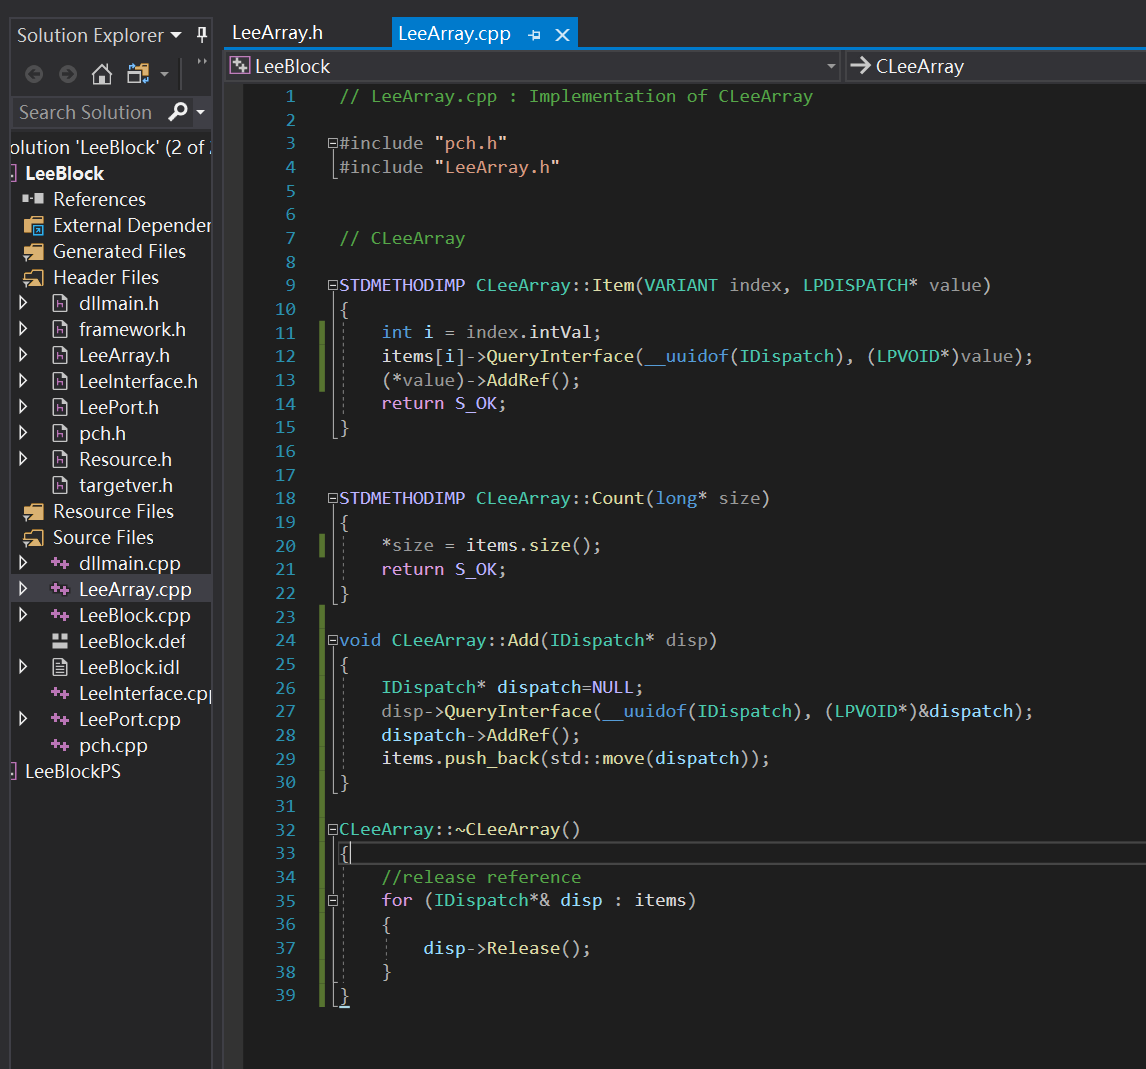Collapse the ~CLeeArray destructor outline
This screenshot has width=1146, height=1069.
pyautogui.click(x=333, y=829)
